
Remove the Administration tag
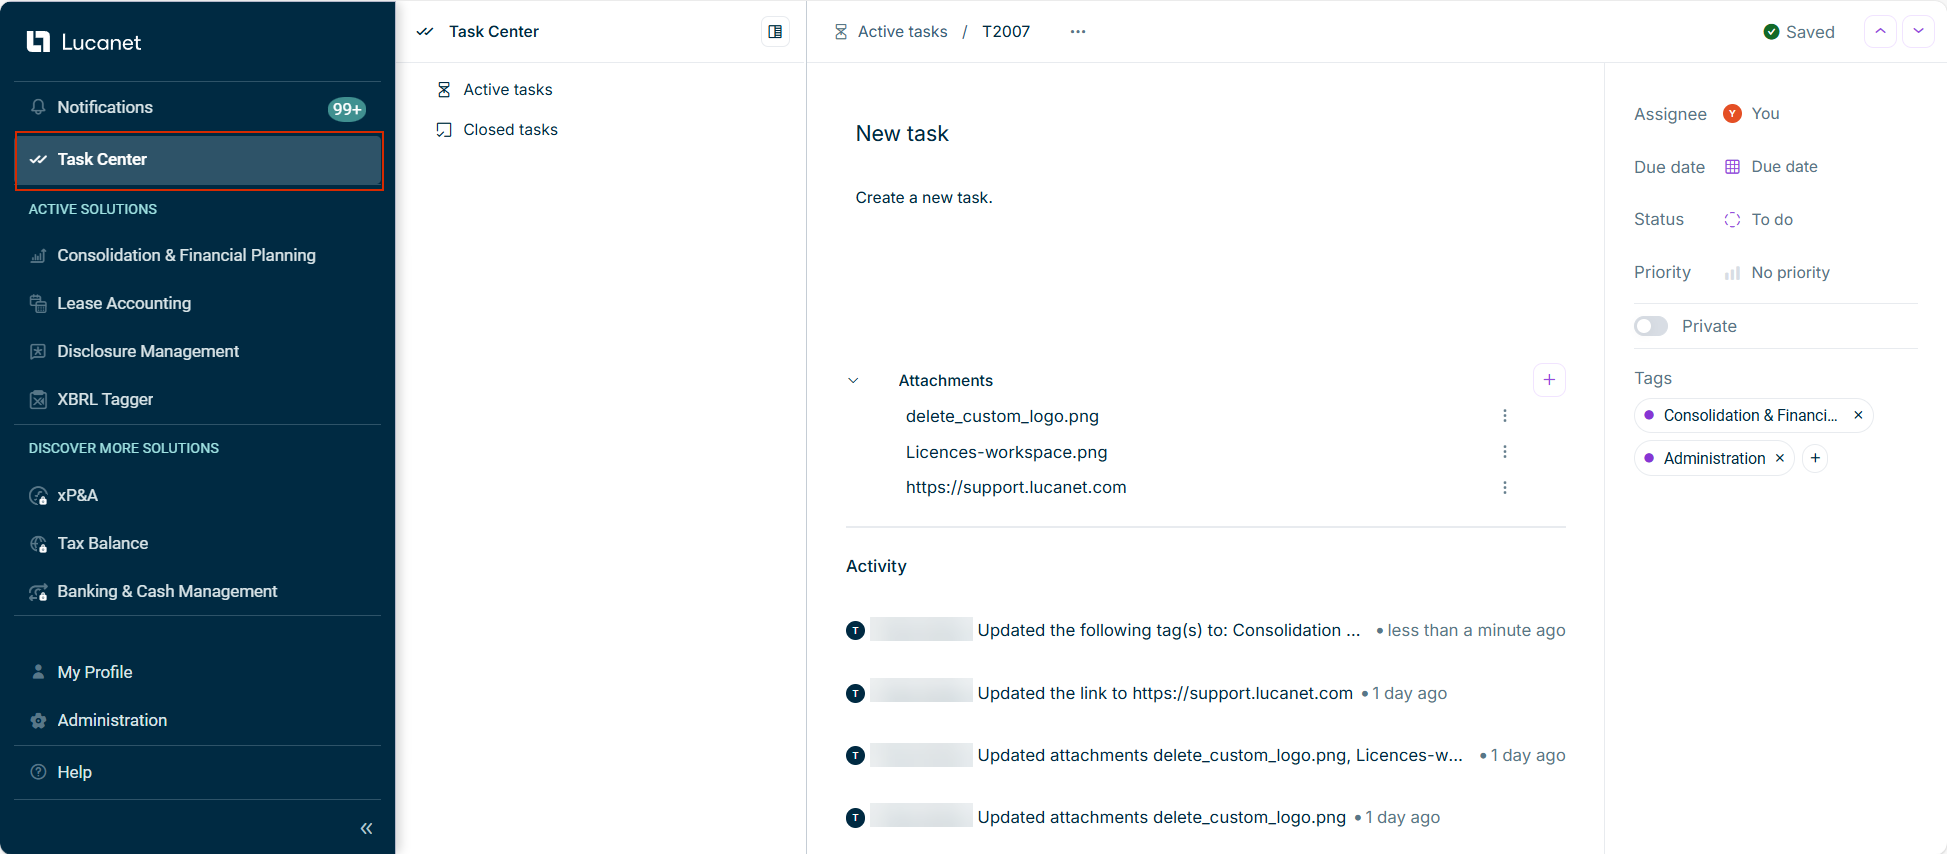point(1780,459)
